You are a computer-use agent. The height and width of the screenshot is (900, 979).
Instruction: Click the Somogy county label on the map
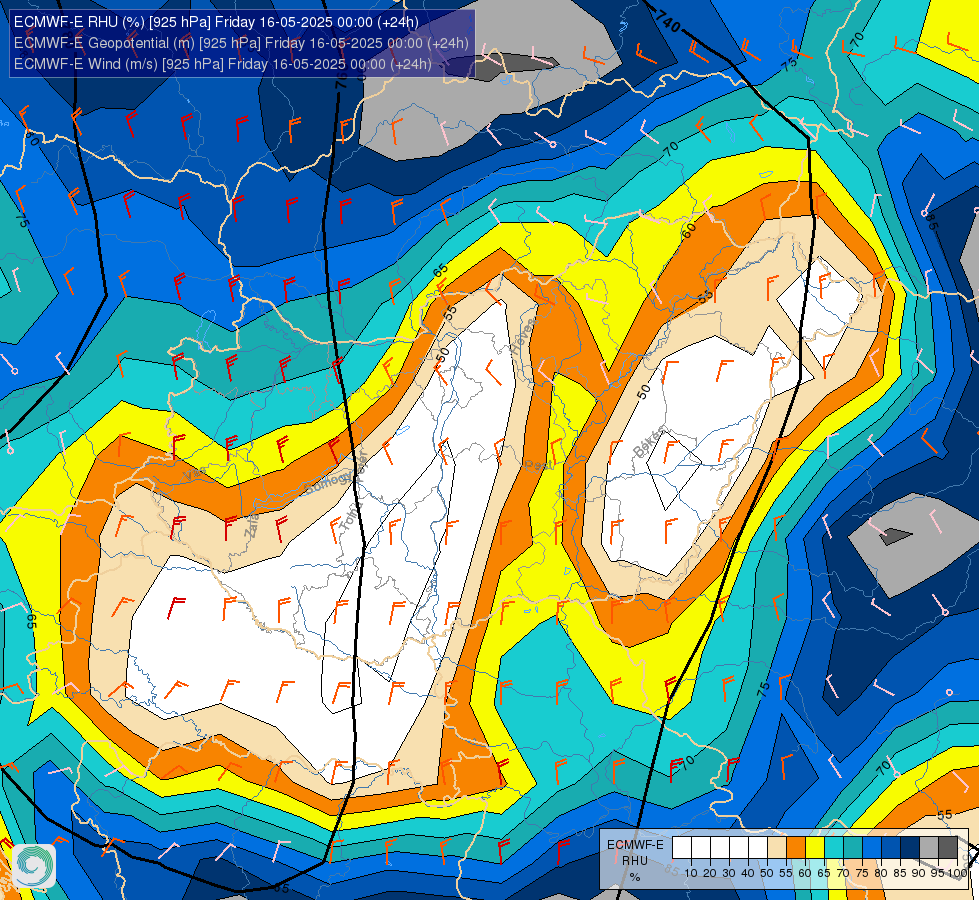[329, 481]
